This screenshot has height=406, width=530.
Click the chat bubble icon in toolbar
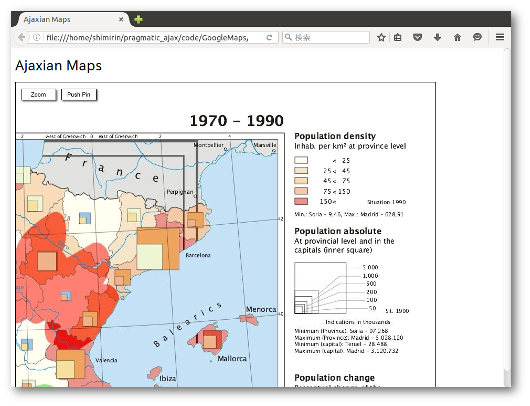(477, 37)
